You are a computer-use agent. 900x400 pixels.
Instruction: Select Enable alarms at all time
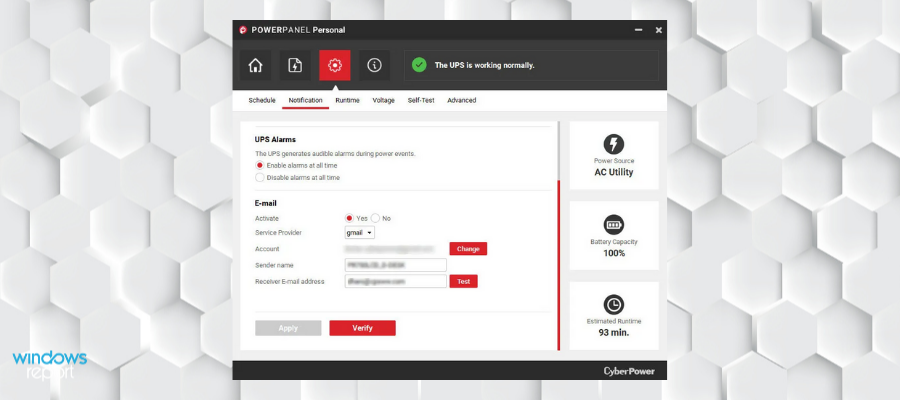coord(259,165)
